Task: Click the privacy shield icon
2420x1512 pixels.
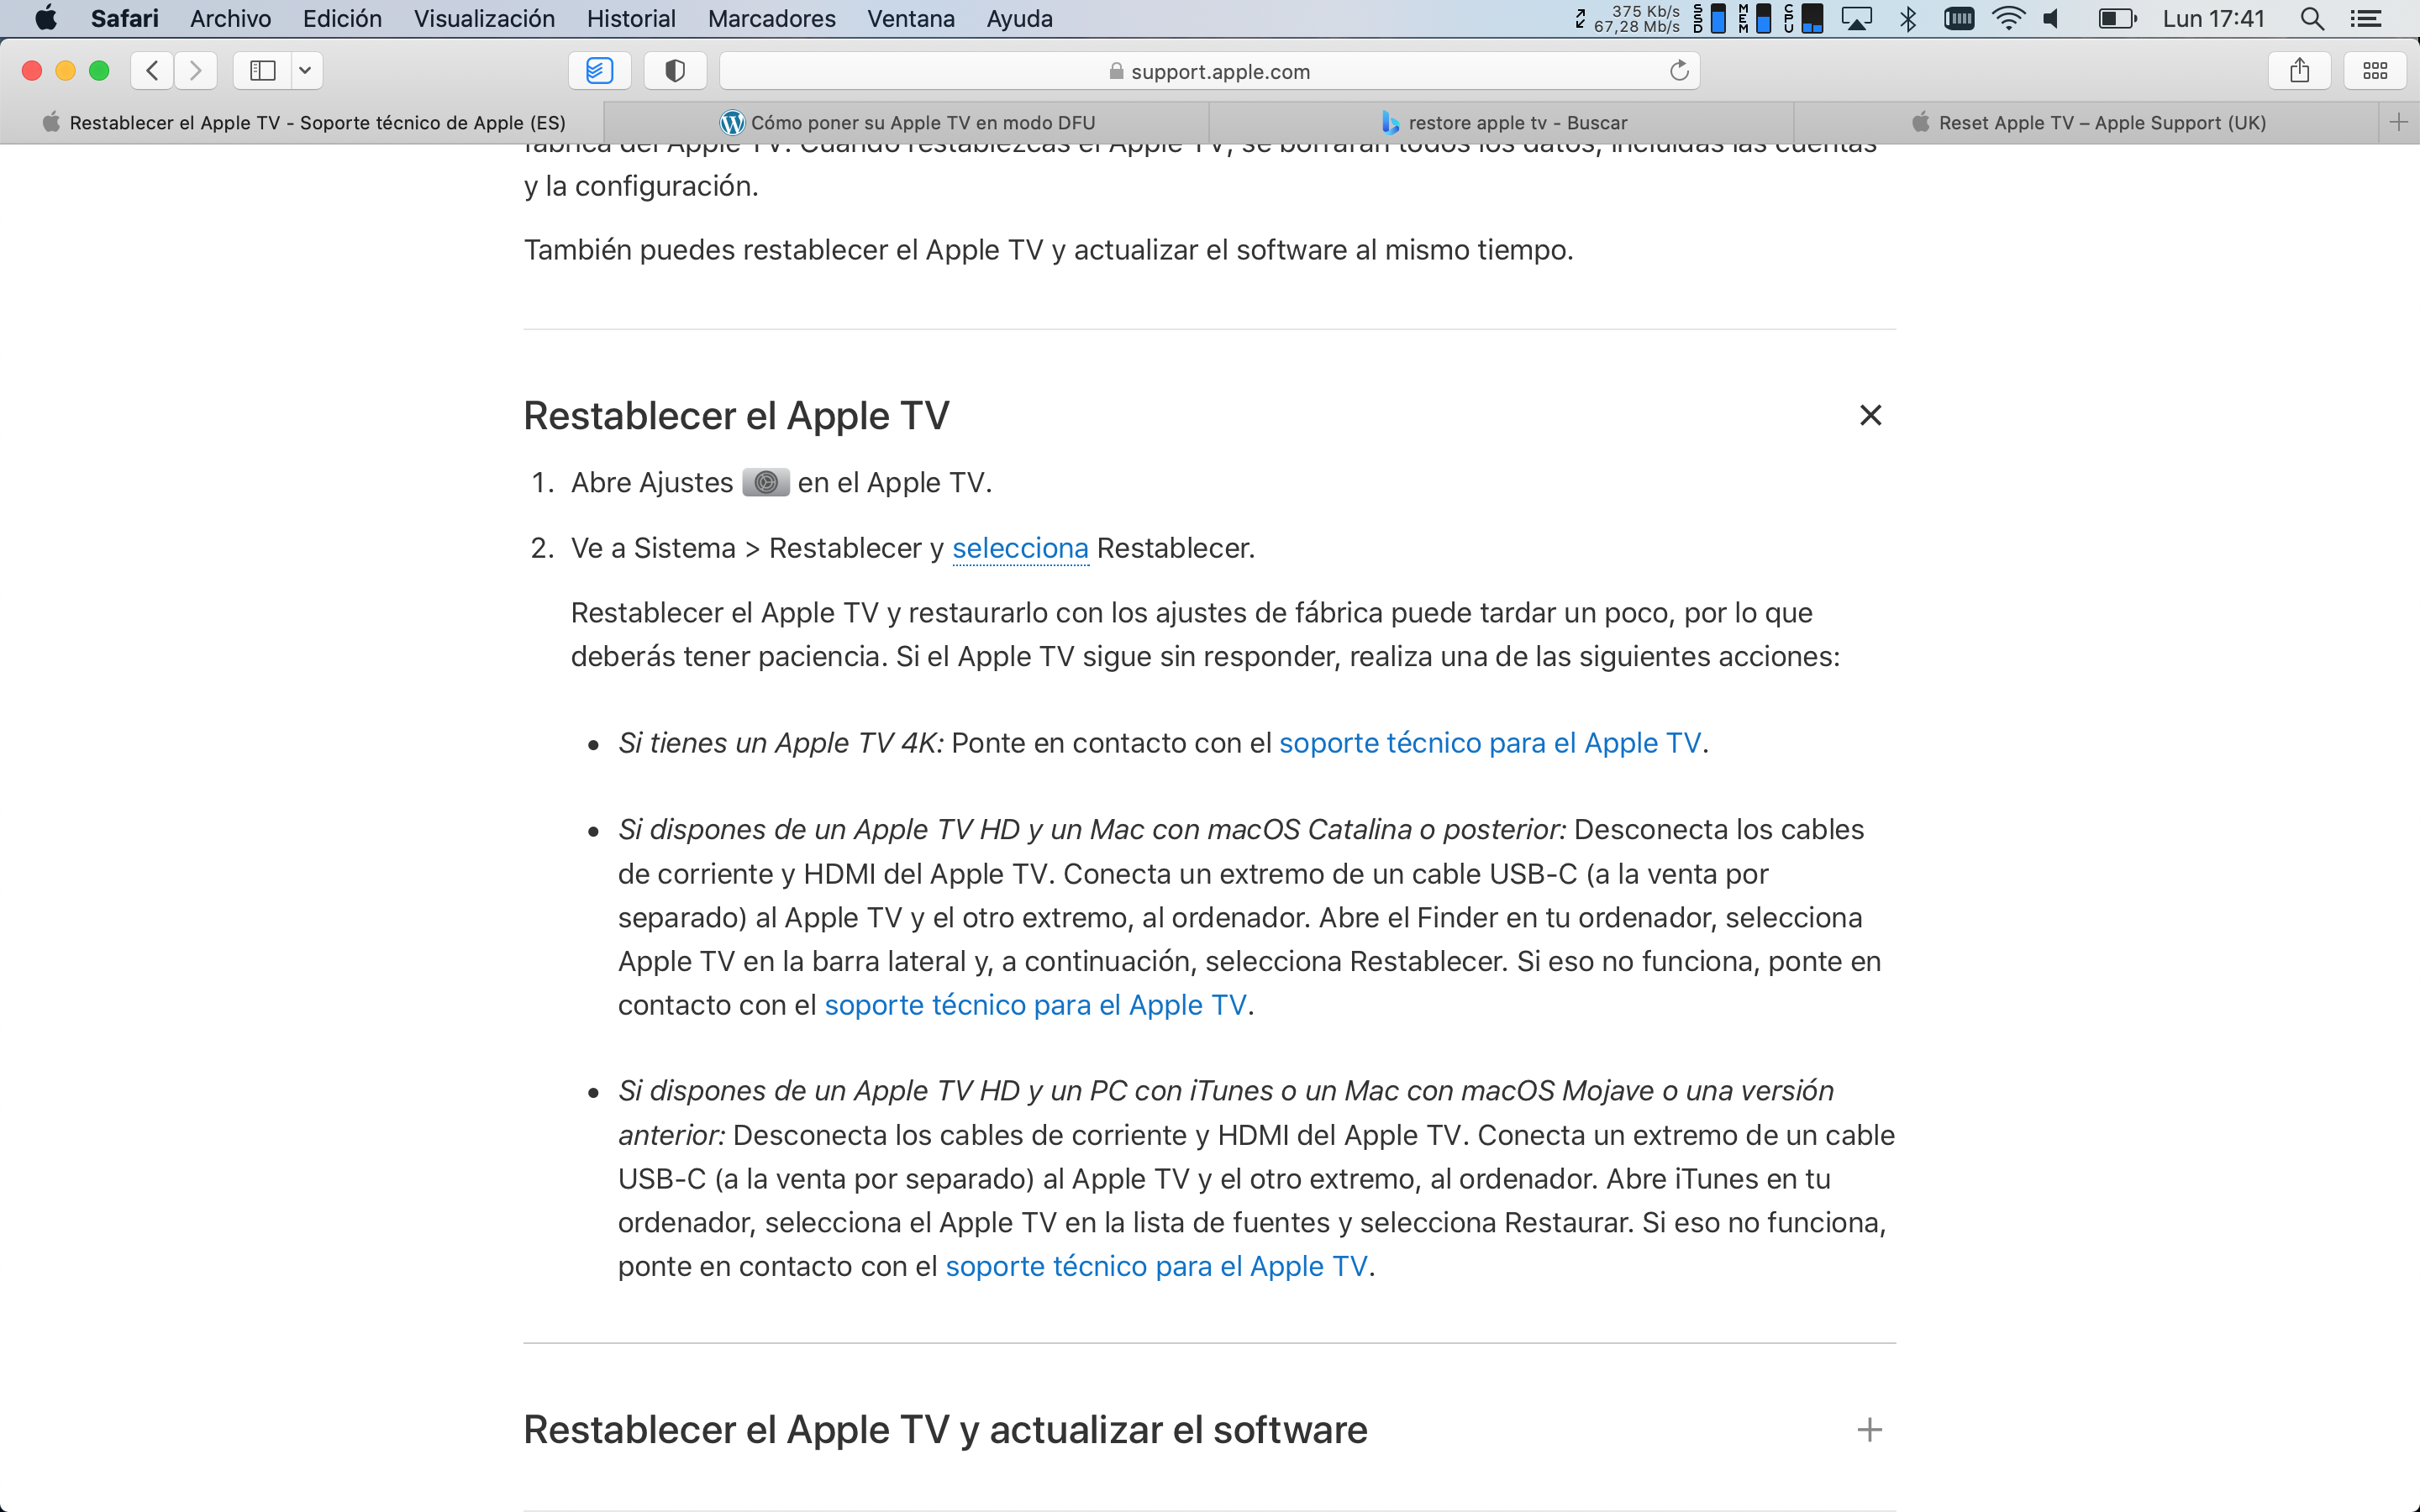Action: [675, 71]
